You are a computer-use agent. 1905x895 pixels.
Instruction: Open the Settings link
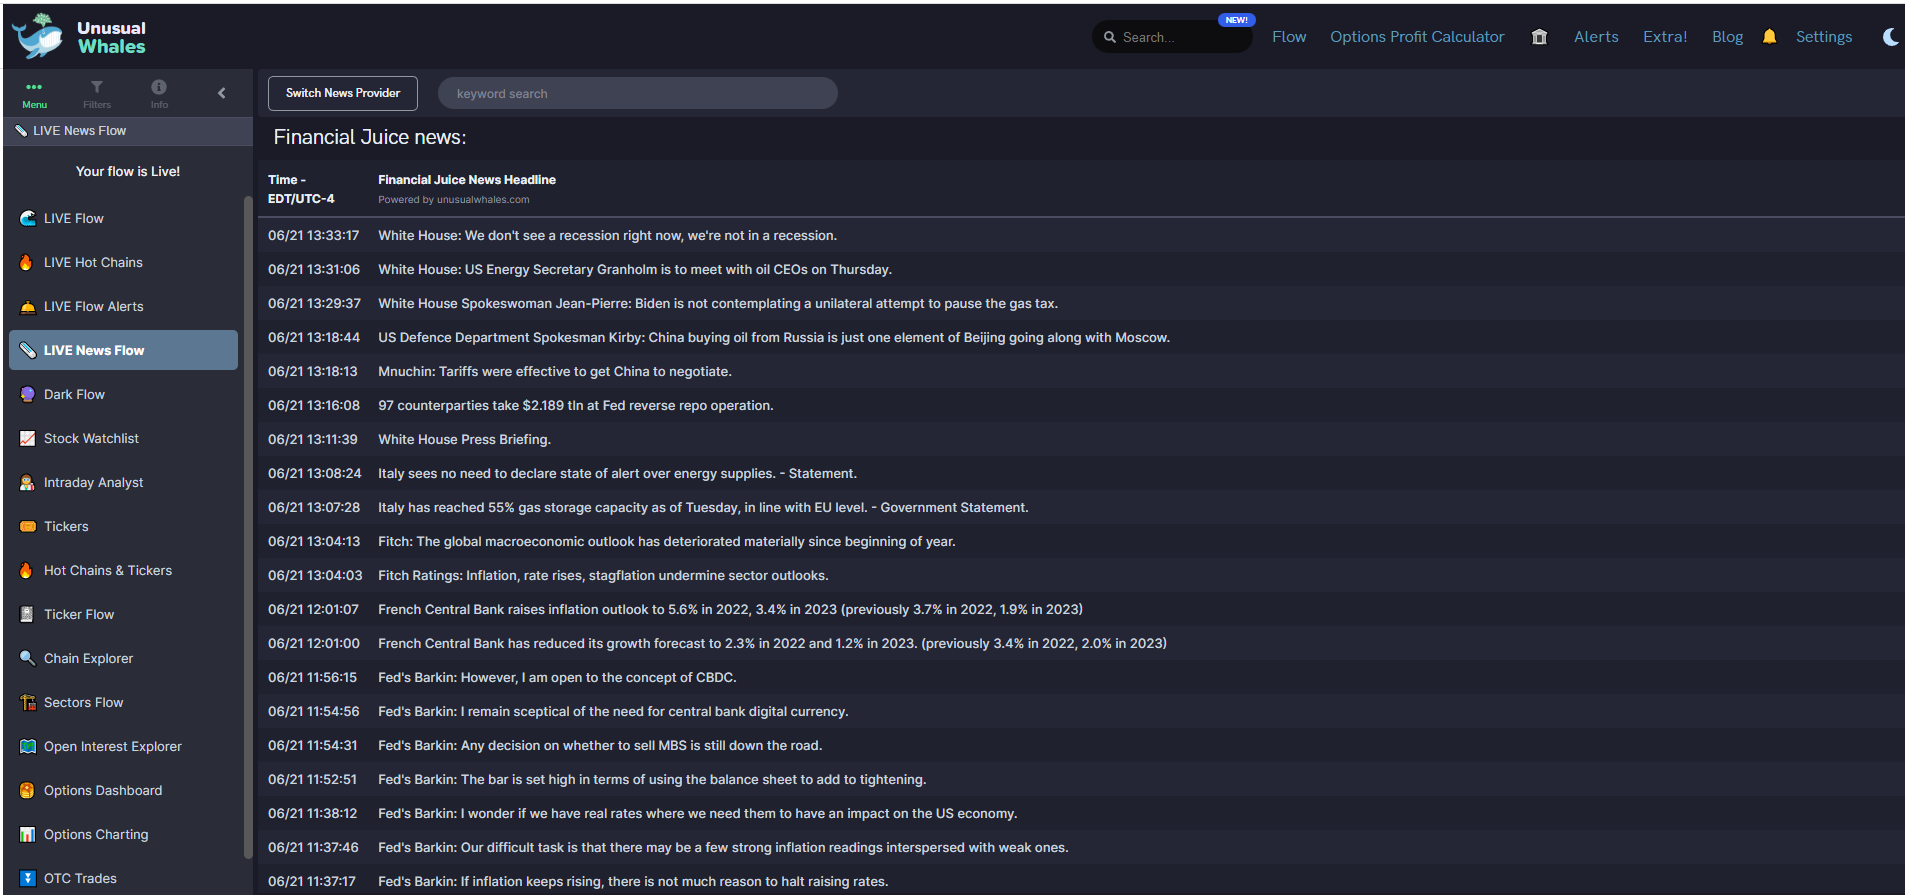pyautogui.click(x=1823, y=37)
